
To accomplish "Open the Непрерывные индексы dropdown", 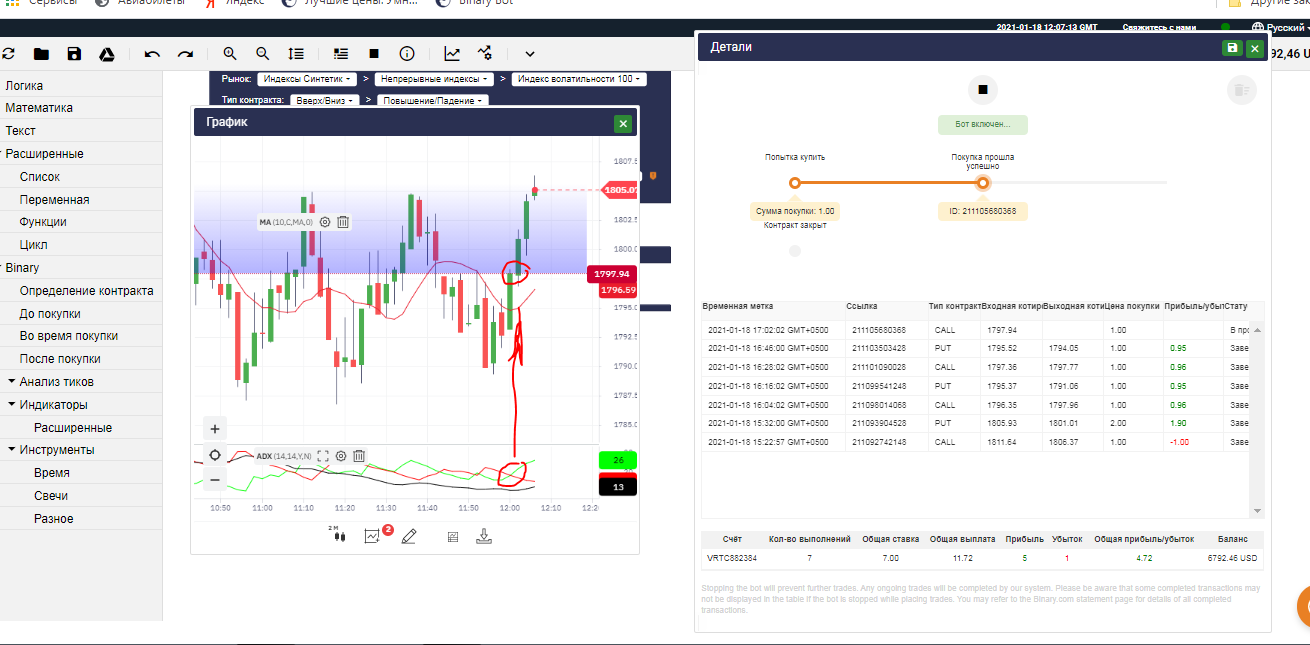I will pos(434,79).
